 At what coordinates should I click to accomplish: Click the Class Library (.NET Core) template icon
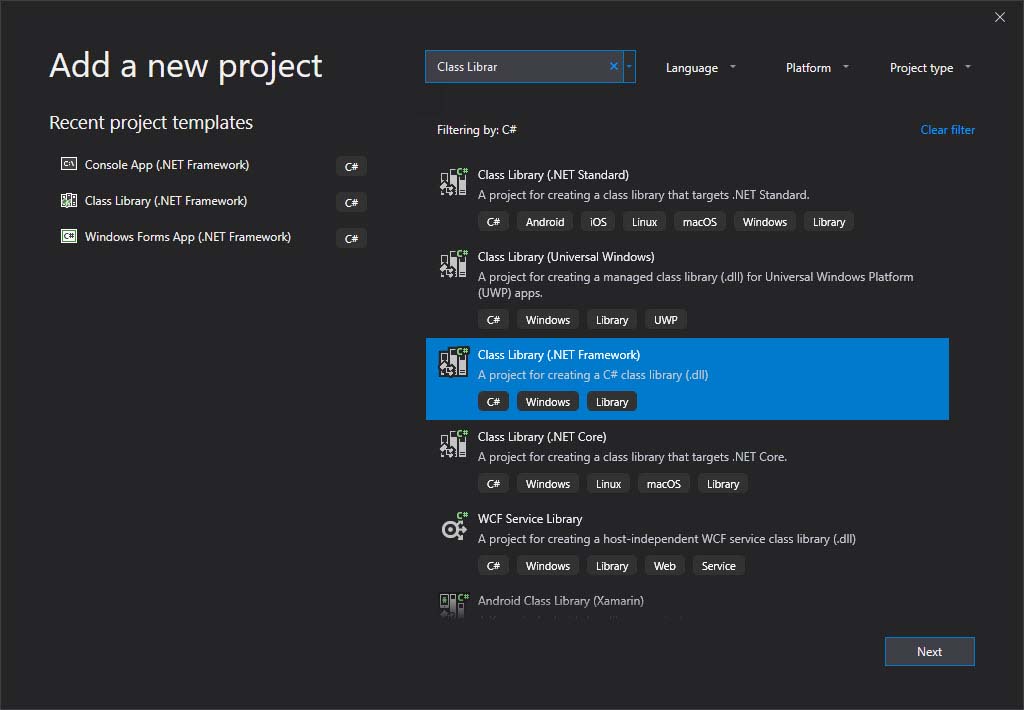(x=454, y=444)
